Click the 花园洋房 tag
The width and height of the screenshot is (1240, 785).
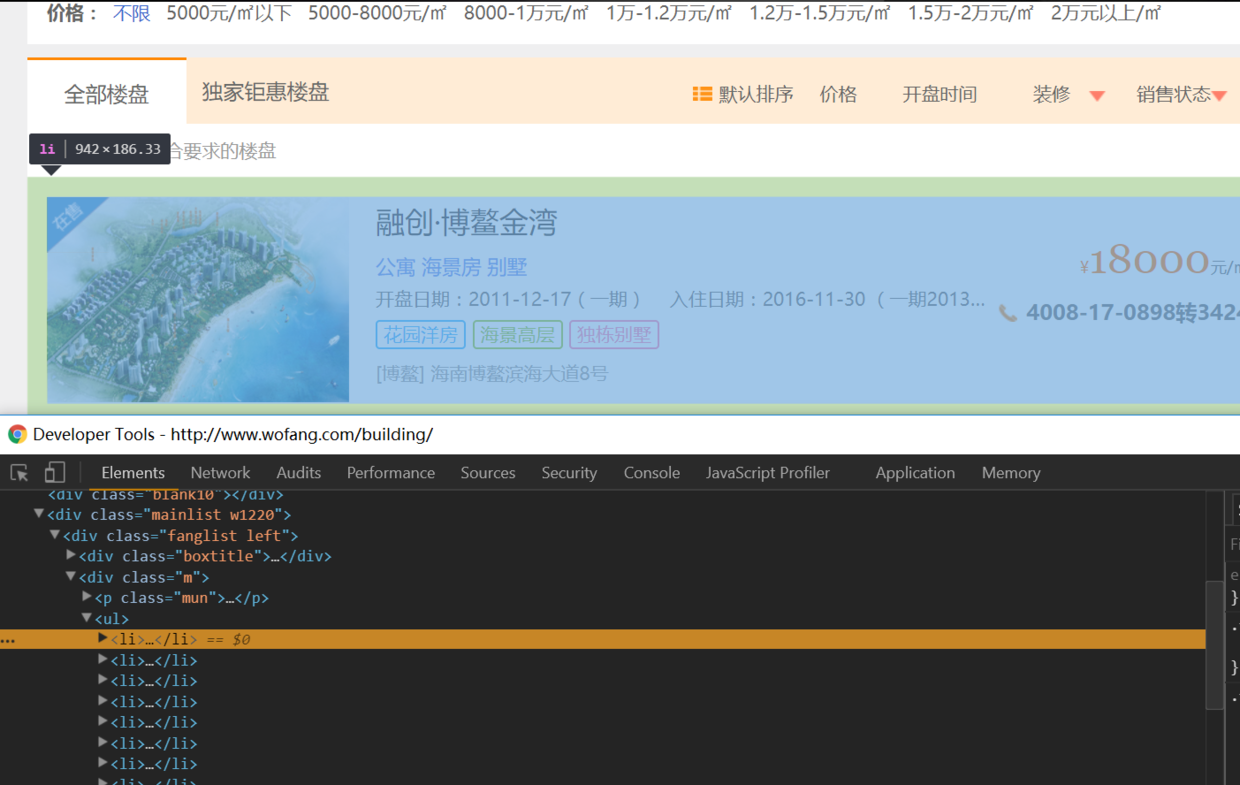(421, 334)
